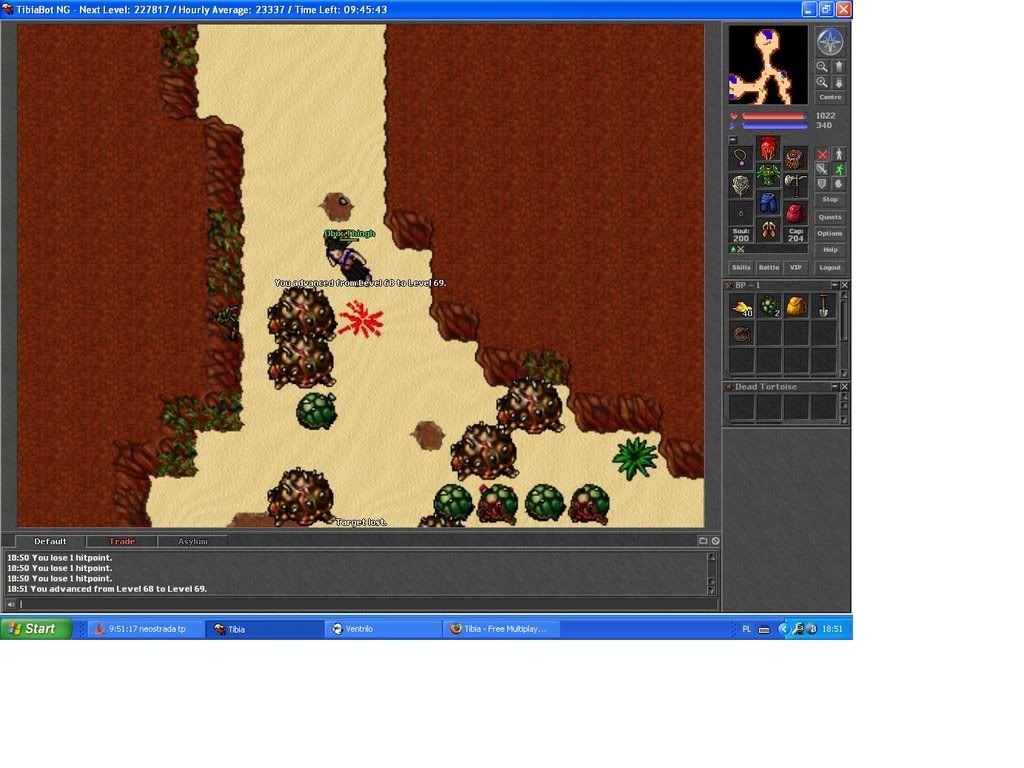Open the Quests log
Image resolution: width=1024 pixels, height=768 pixels.
(x=830, y=217)
